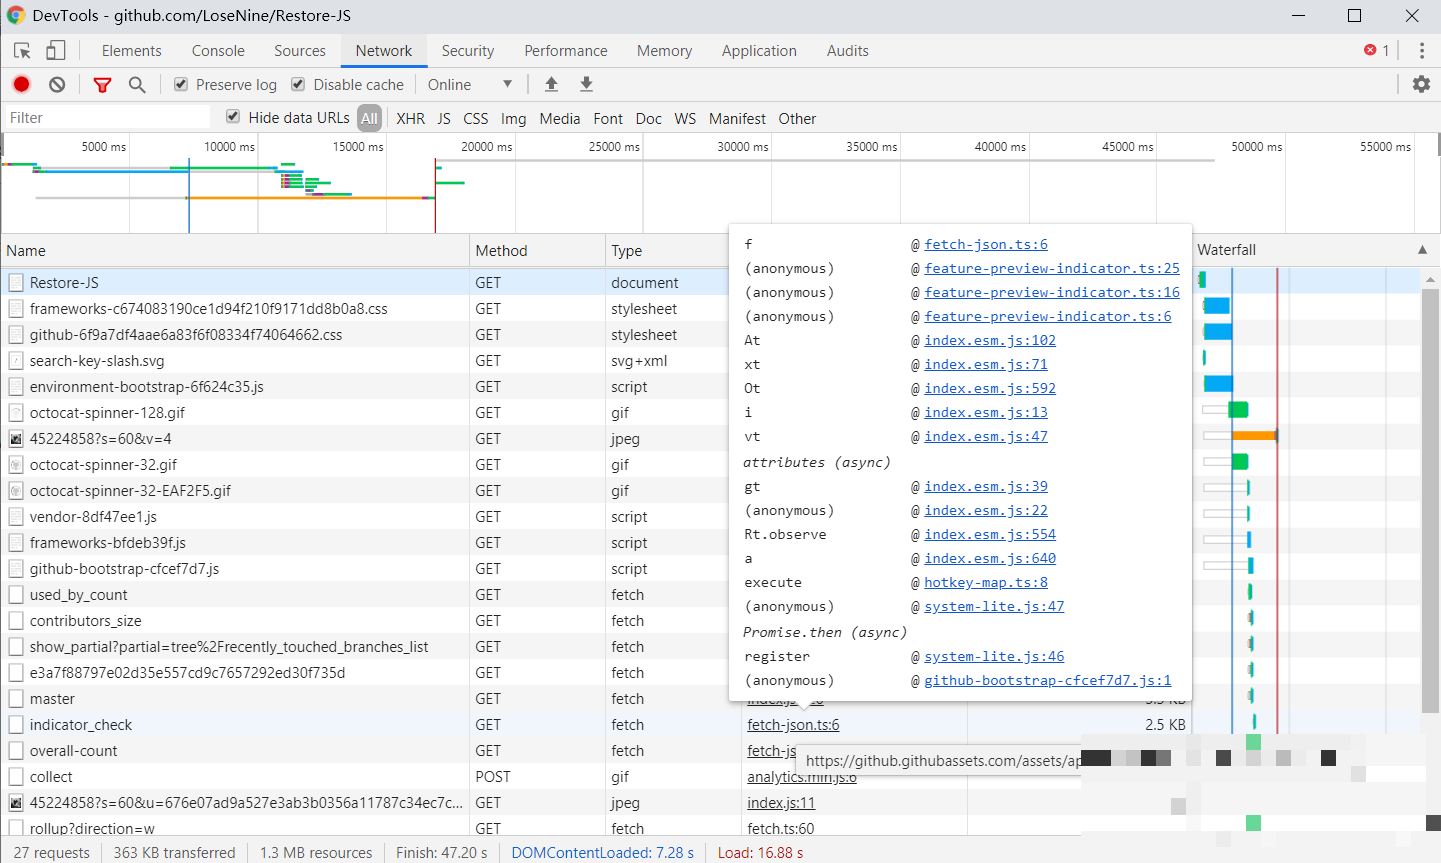Click the Filter text input
Screen dimensions: 1441x863
pyautogui.click(x=105, y=118)
